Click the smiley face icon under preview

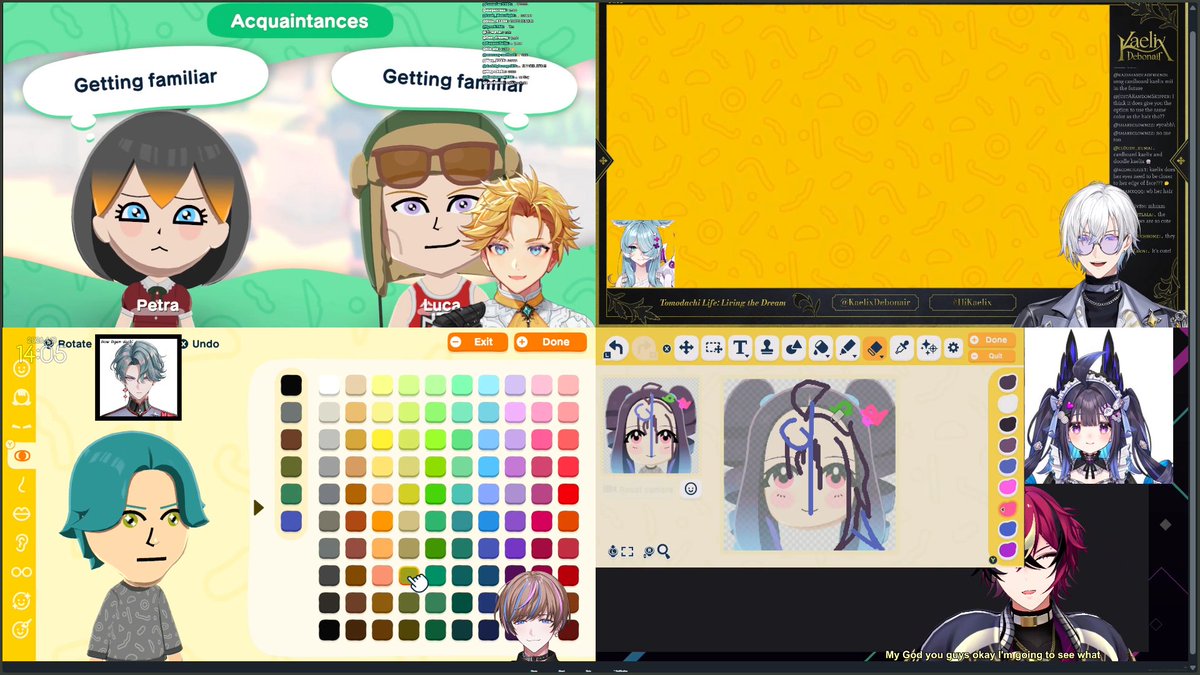[691, 489]
